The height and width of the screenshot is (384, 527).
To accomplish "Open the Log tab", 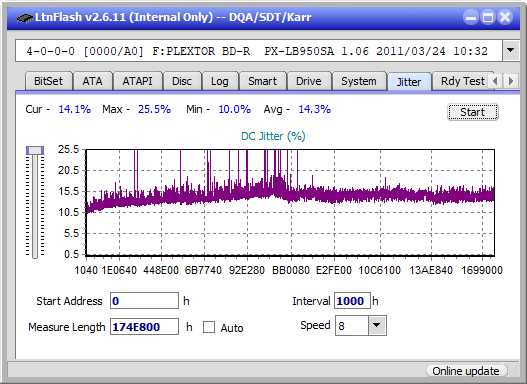I will click(219, 81).
